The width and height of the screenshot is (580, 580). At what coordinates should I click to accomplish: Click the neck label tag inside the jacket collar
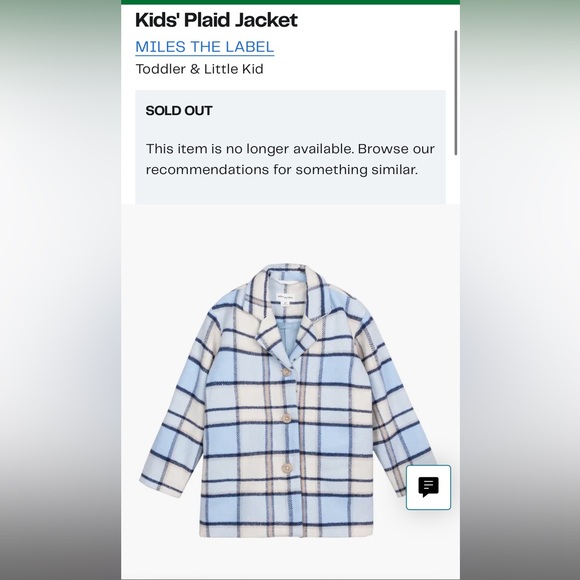point(286,299)
